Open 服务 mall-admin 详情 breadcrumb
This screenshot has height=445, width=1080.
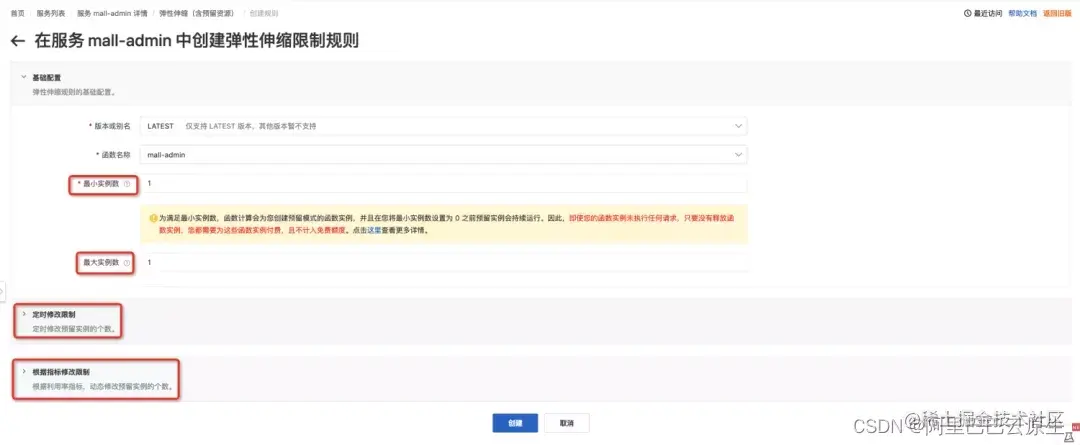(112, 13)
